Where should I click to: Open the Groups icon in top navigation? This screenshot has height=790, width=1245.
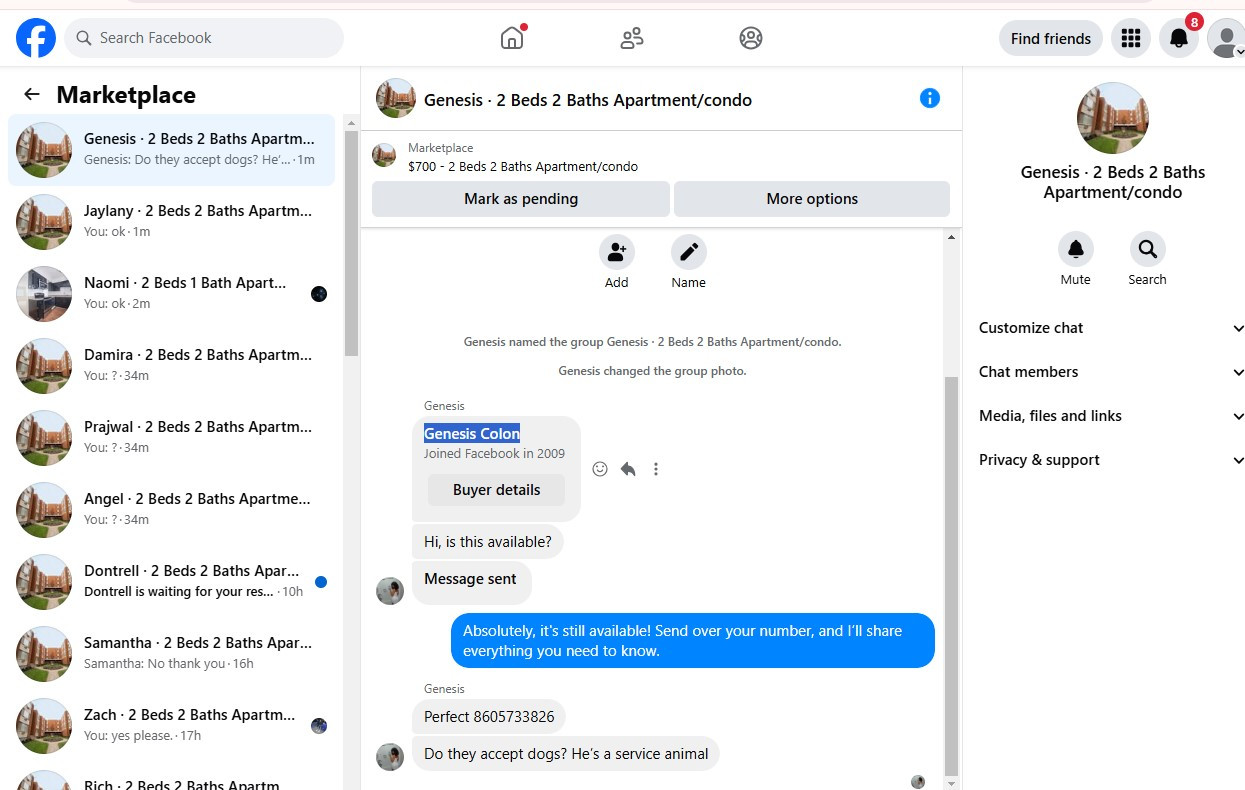click(x=751, y=38)
